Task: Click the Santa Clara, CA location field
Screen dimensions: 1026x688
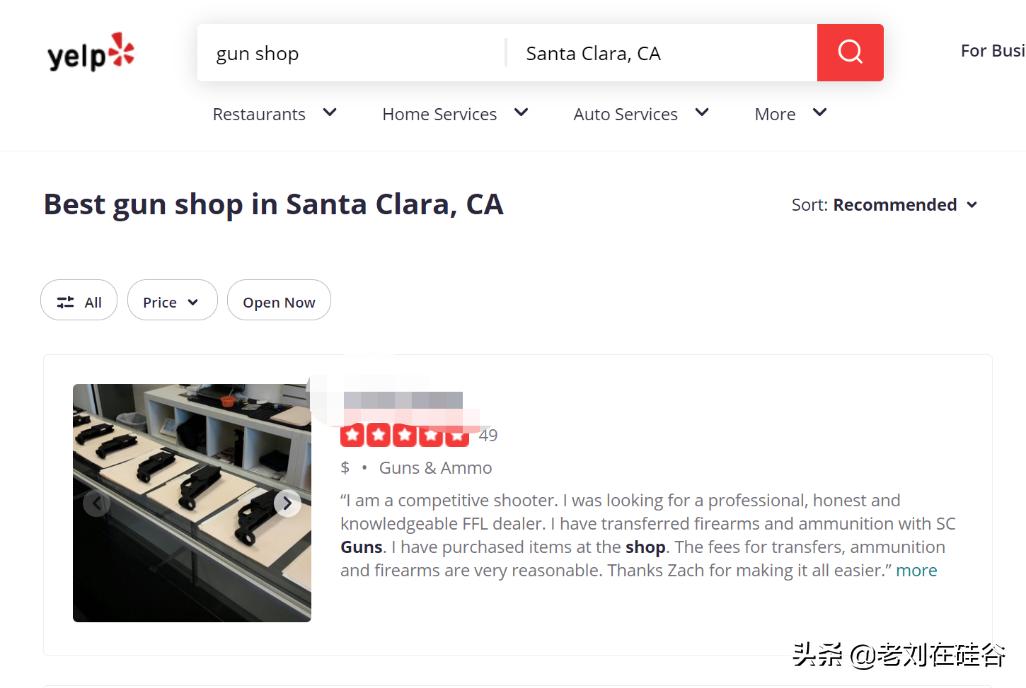Action: click(662, 53)
